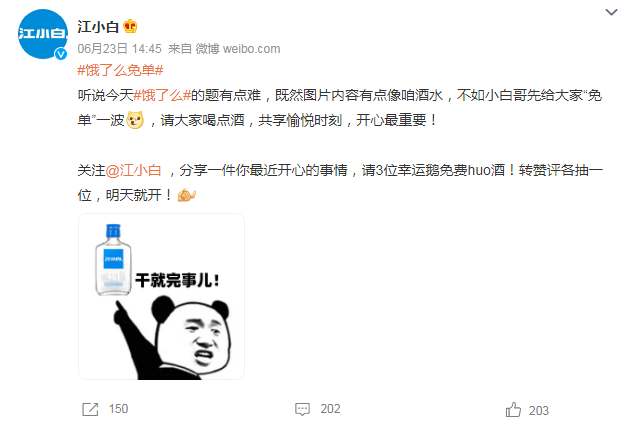Open the 06月23日 14:45 timestamp
This screenshot has height=427, width=619.
coord(120,49)
